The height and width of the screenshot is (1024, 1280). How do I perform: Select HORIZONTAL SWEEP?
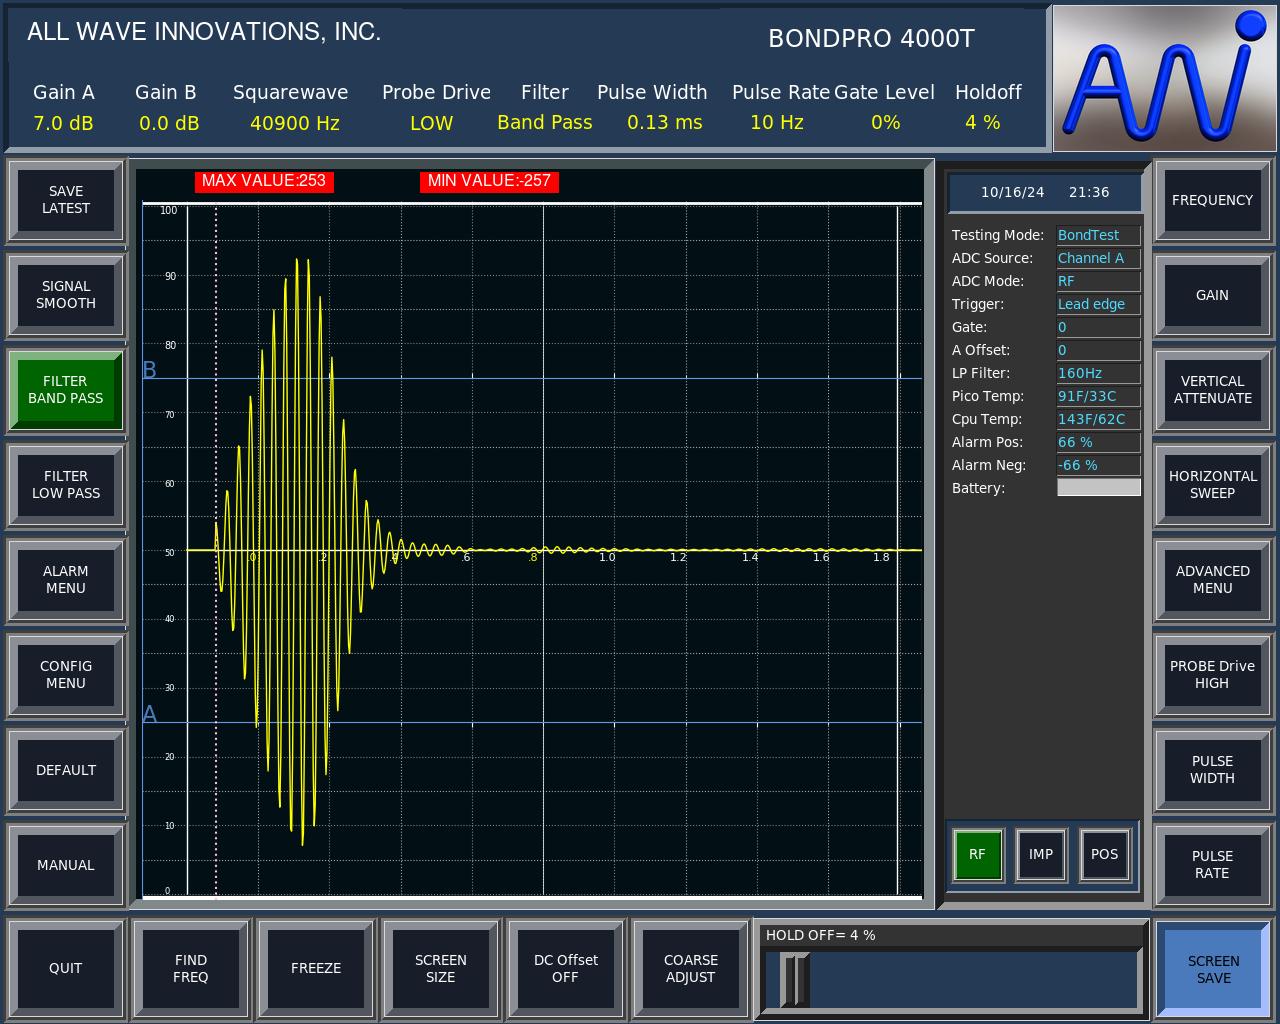[x=1212, y=485]
